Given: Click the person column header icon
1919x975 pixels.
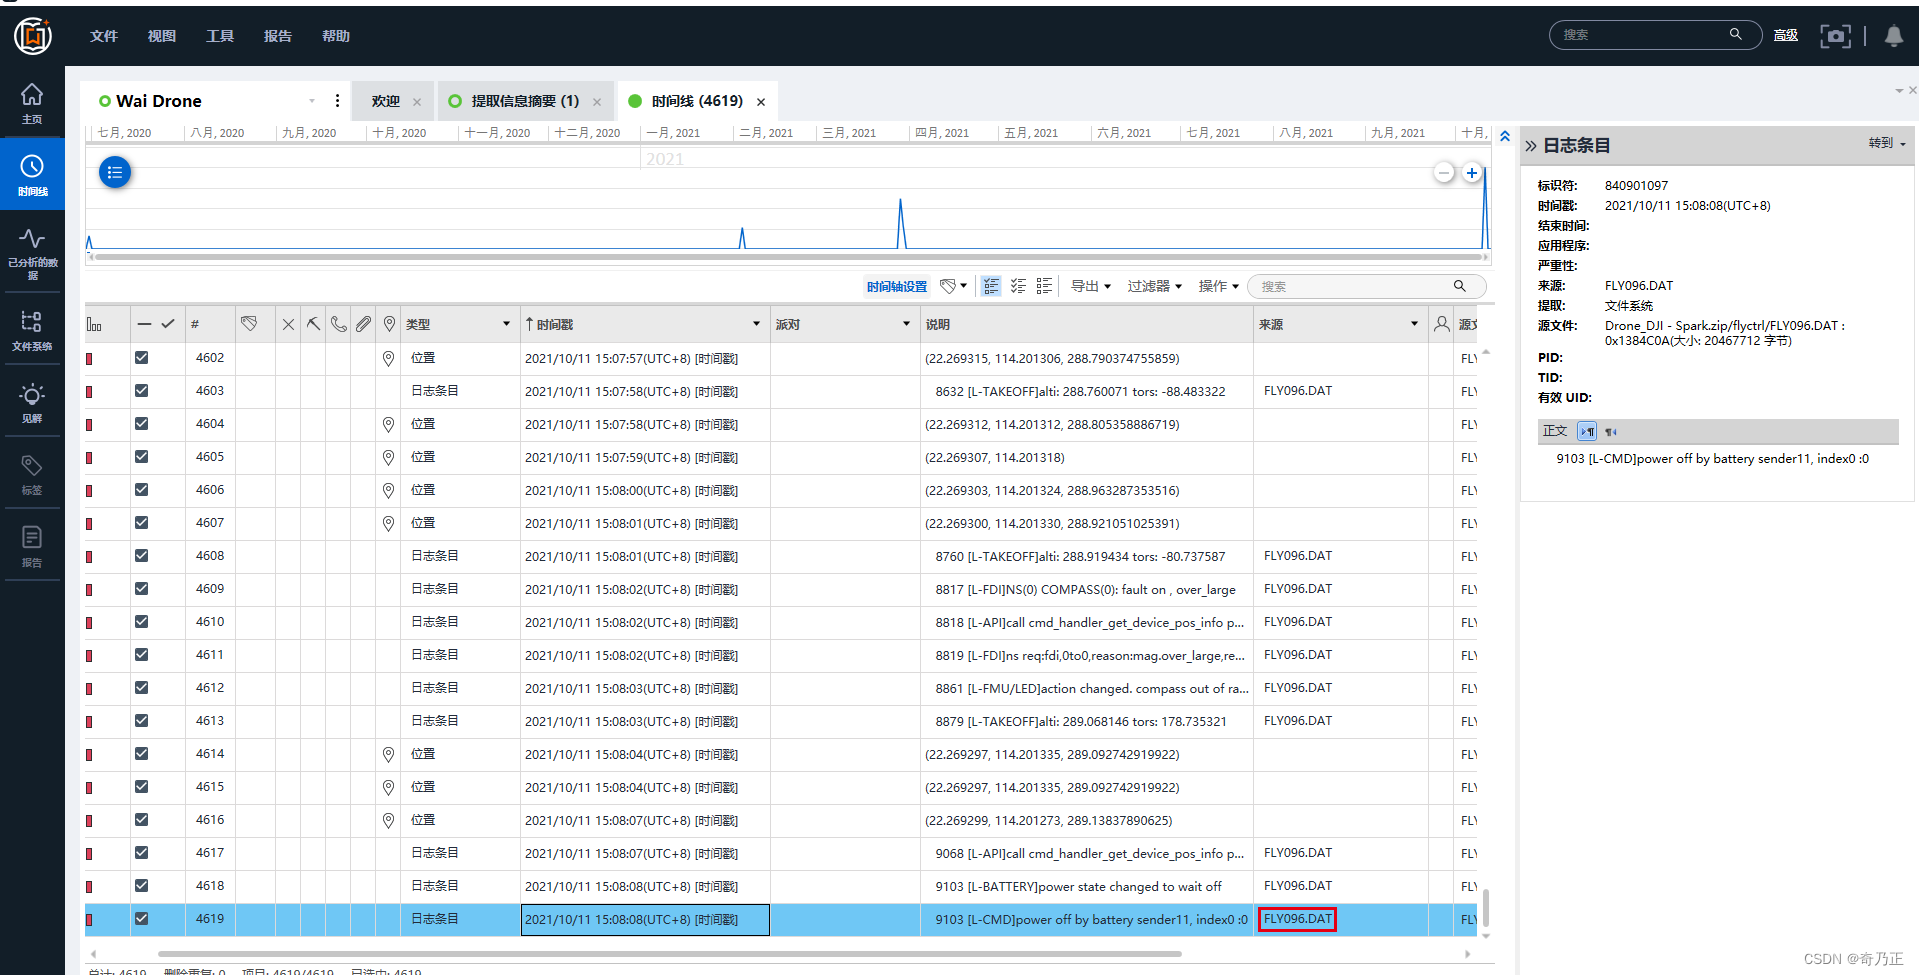Looking at the screenshot, I should pyautogui.click(x=1441, y=324).
